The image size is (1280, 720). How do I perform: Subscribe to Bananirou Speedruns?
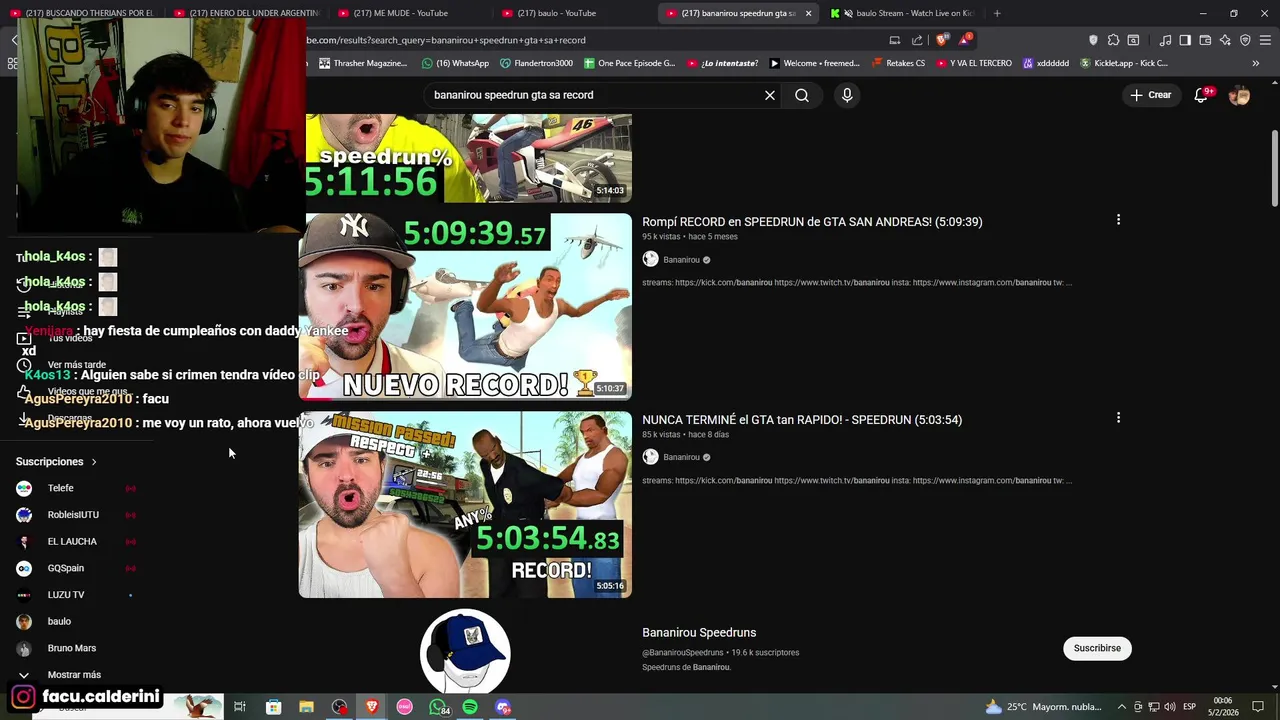pyautogui.click(x=1097, y=648)
